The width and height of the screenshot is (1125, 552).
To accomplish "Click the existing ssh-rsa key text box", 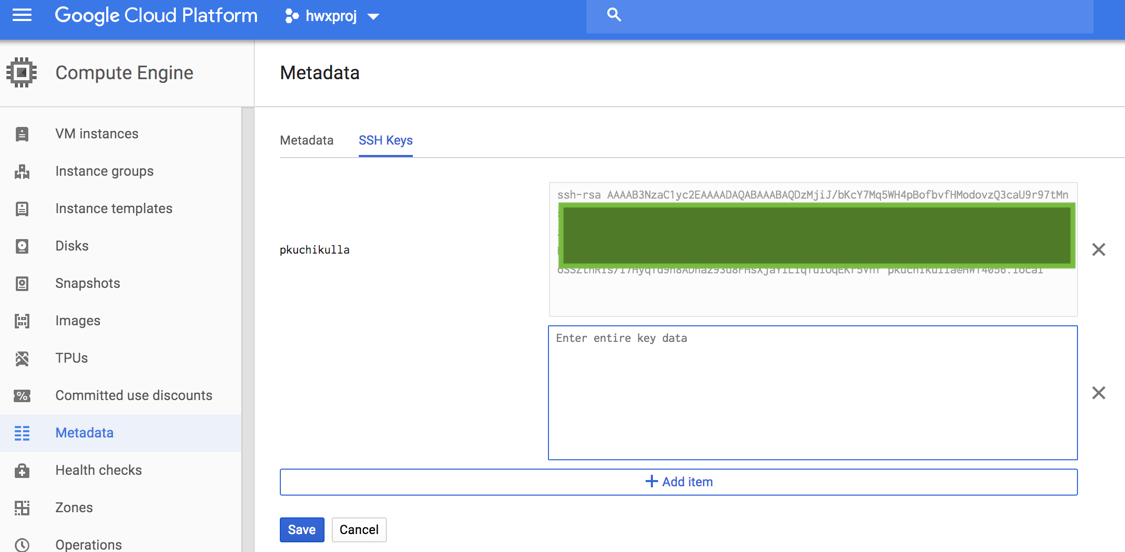I will click(813, 249).
